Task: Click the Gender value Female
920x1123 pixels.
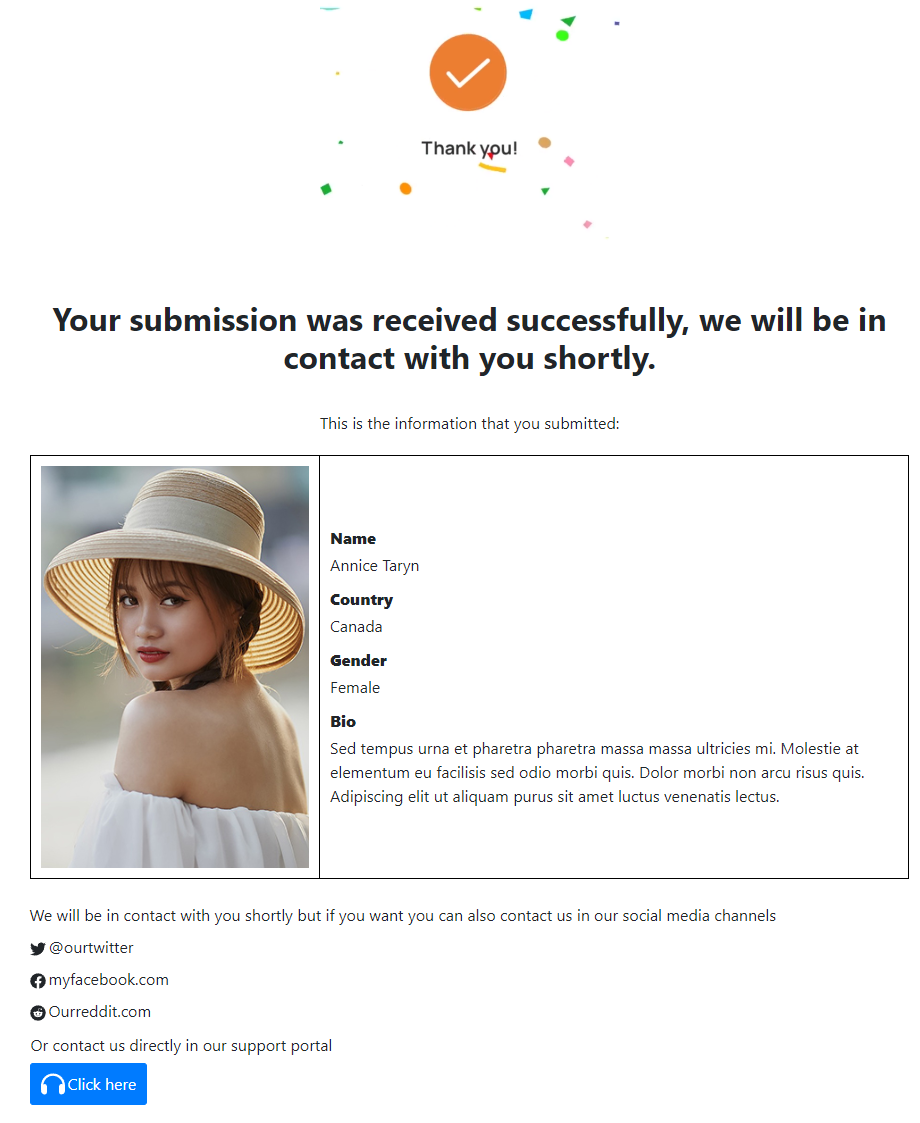Action: tap(355, 688)
